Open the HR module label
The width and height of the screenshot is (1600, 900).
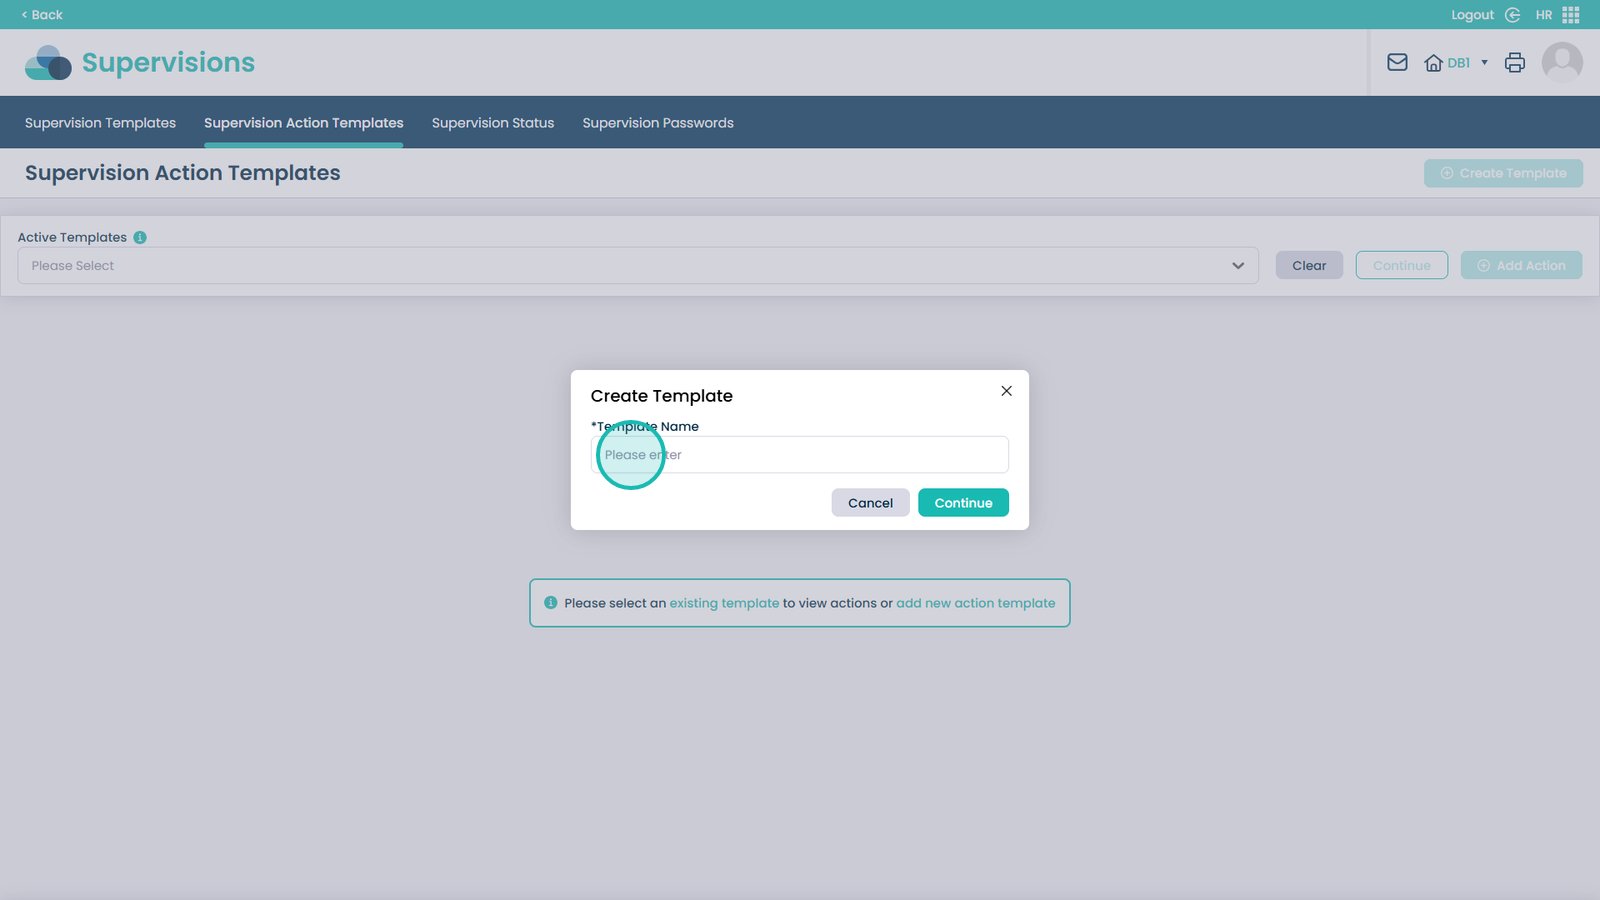pos(1544,15)
